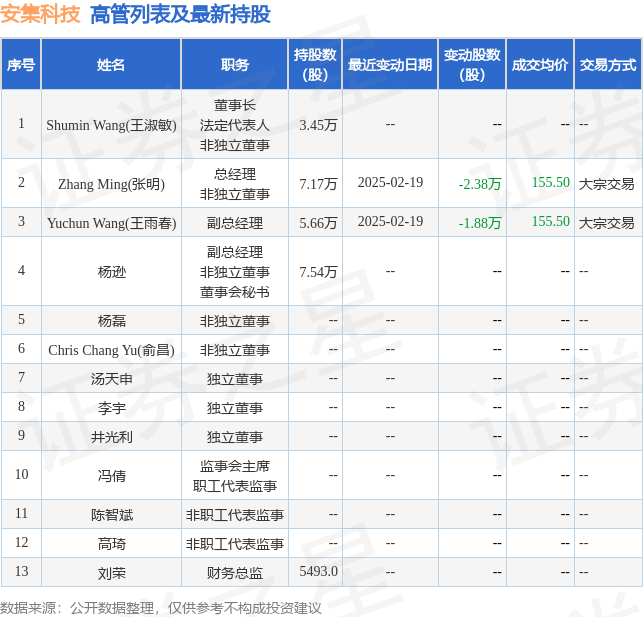
Task: Click the -1.88万 change value
Action: coord(480,223)
